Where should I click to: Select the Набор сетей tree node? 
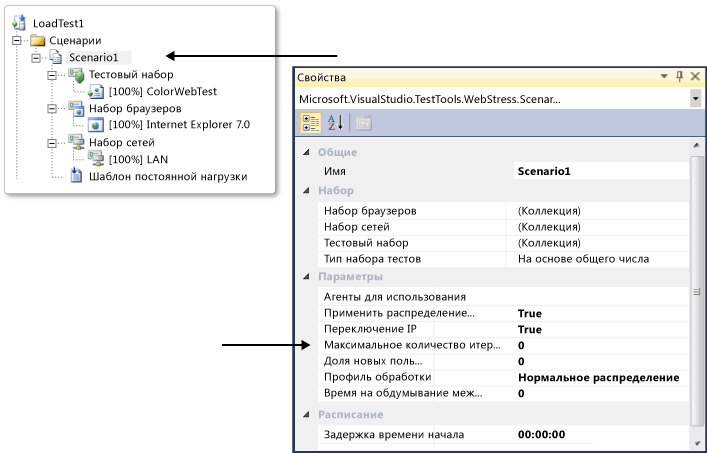coord(122,142)
